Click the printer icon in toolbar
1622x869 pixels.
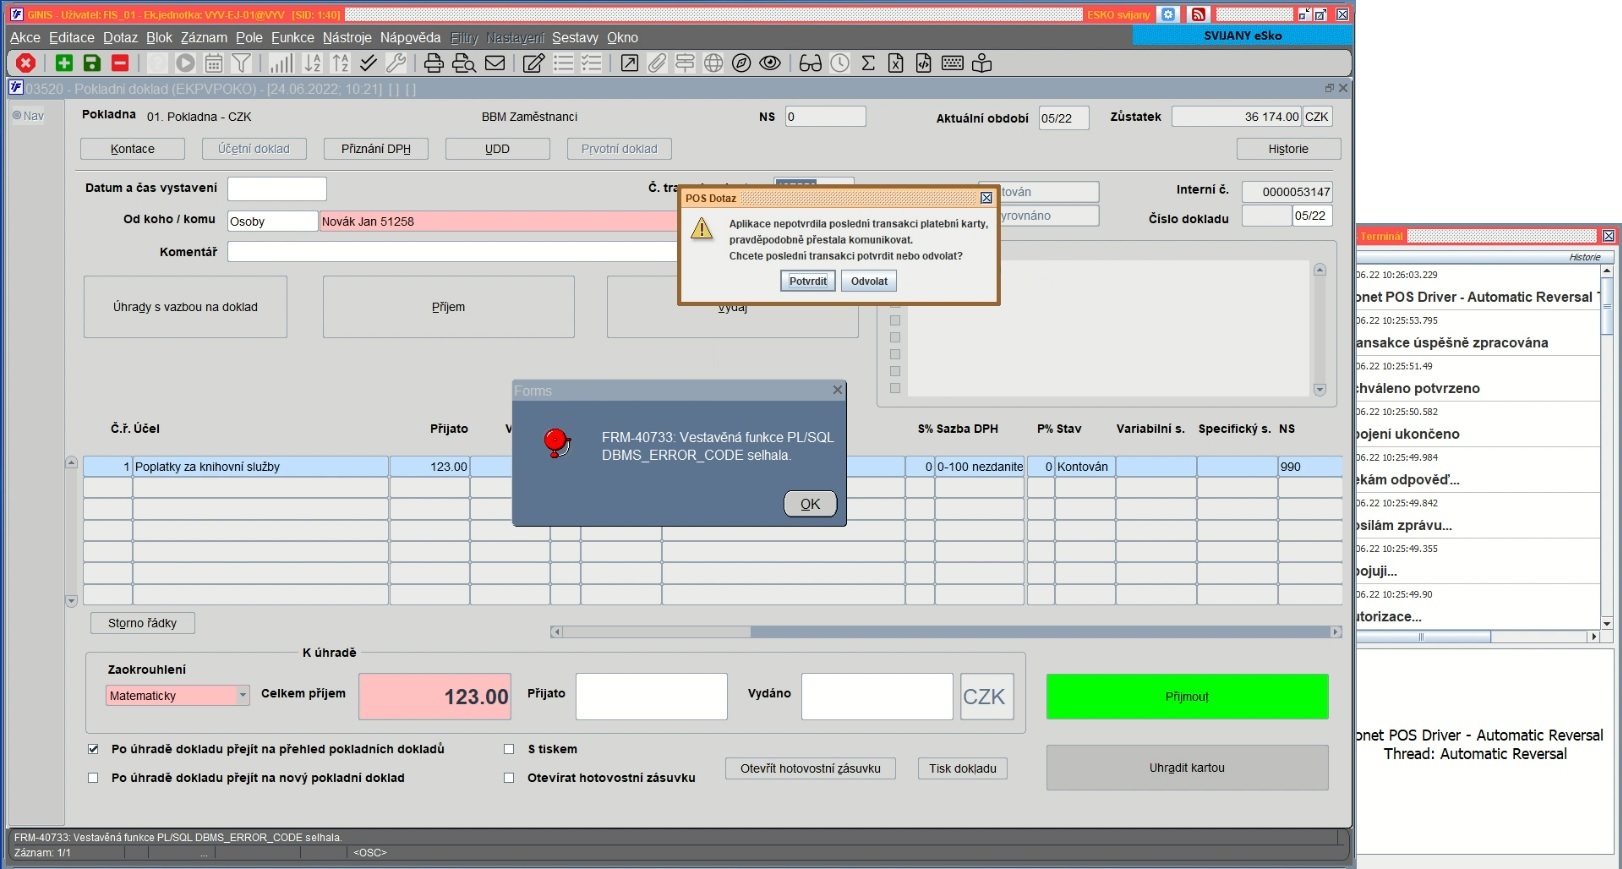click(x=434, y=63)
